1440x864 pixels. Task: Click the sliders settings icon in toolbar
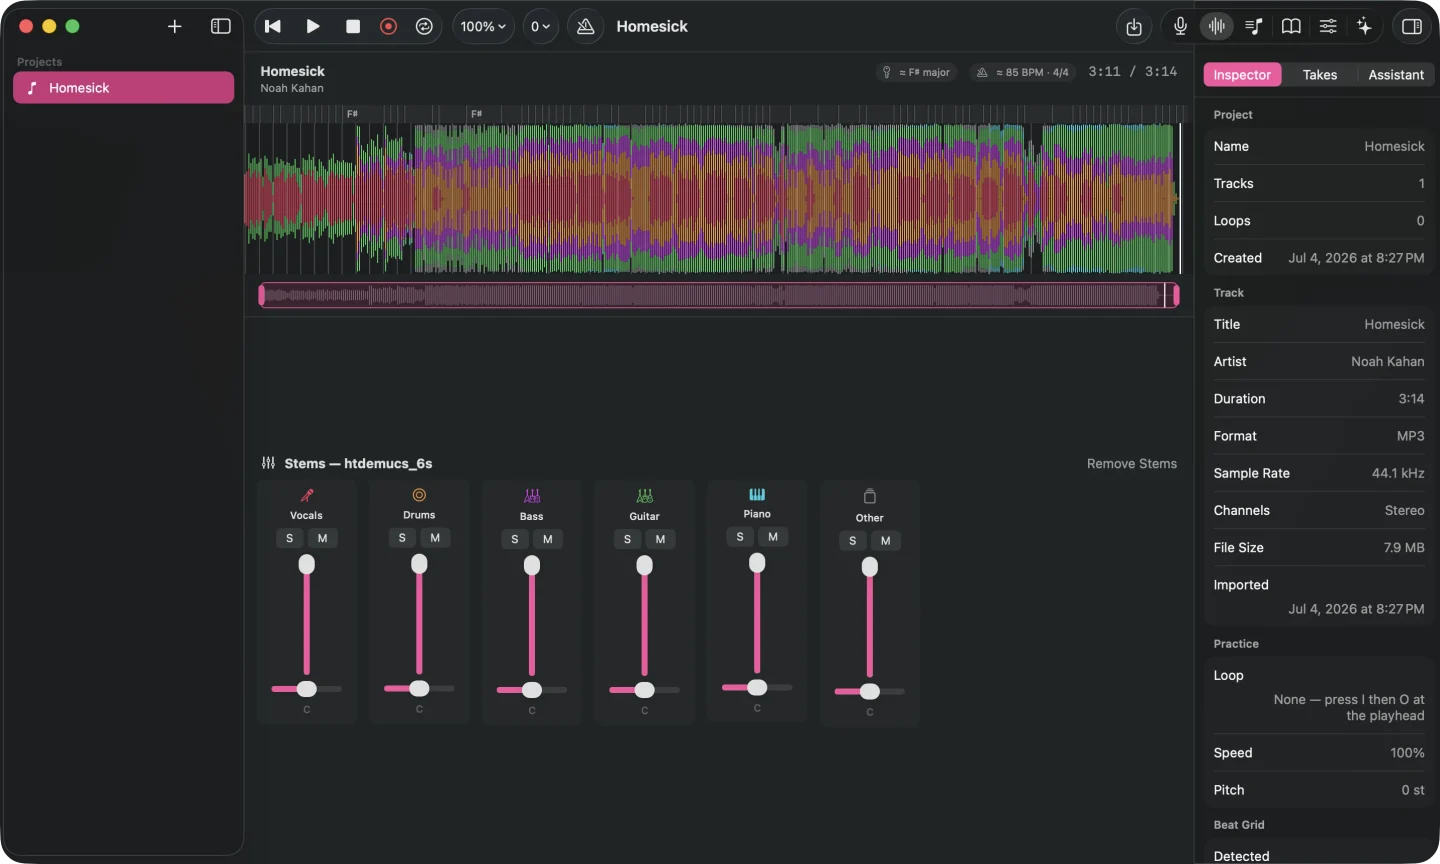point(1328,27)
